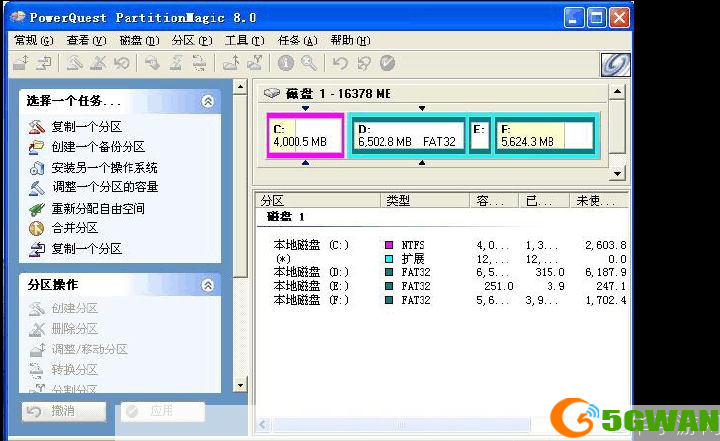
Task: Click 复制一个分区 task below 合并分区
Action: pos(87,249)
